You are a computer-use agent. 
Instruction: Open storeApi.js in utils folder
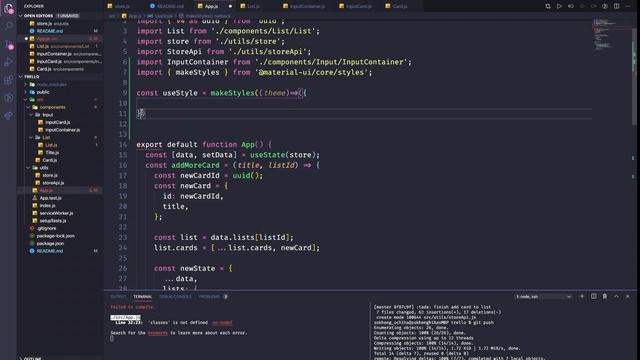coord(53,183)
